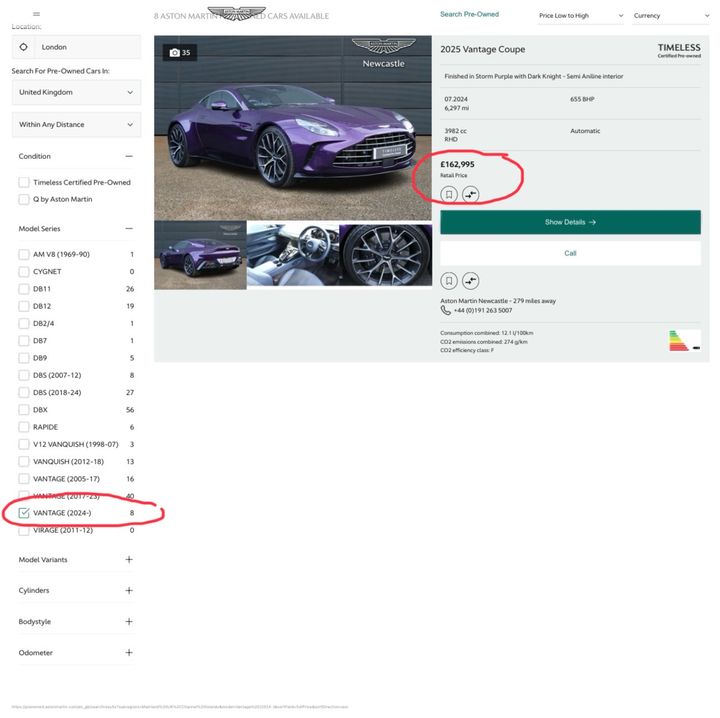Uncheck the VANTAGE (2024-) checkbox
Image resolution: width=720 pixels, height=718 pixels.
click(x=24, y=513)
